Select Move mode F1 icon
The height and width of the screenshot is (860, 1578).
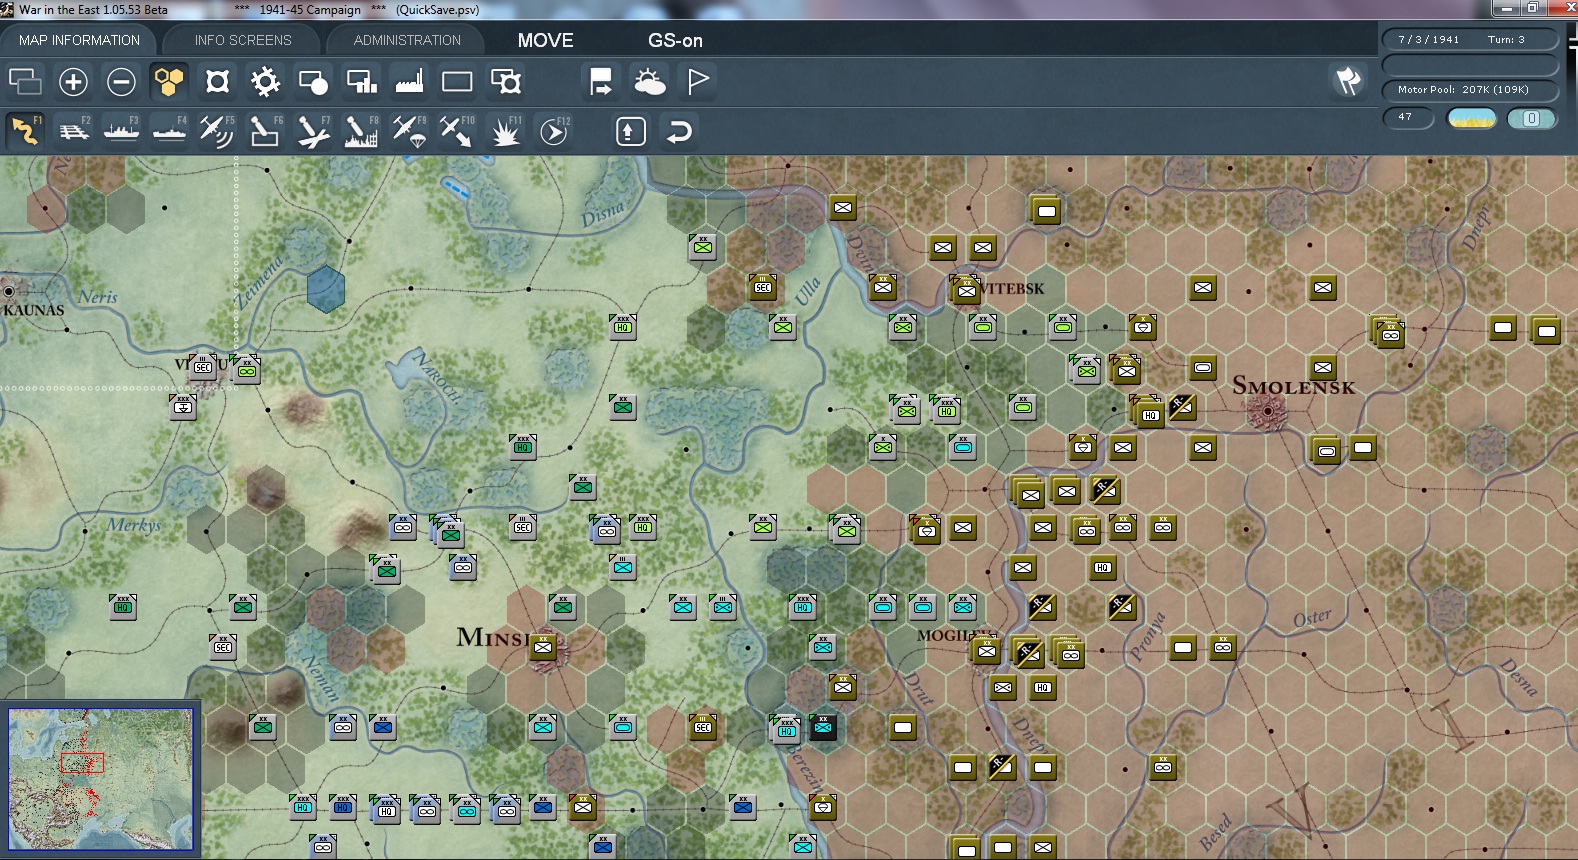[25, 131]
